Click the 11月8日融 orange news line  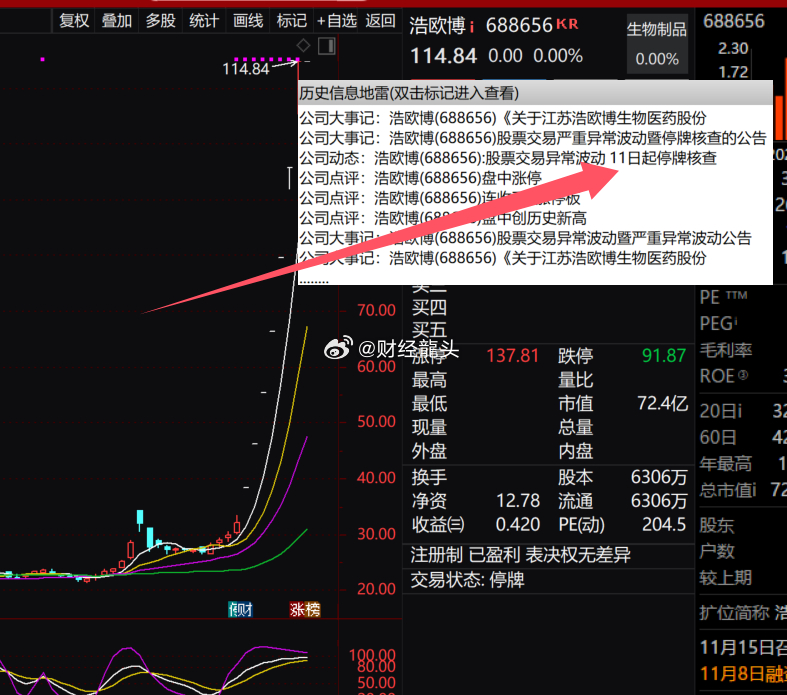coord(743,673)
